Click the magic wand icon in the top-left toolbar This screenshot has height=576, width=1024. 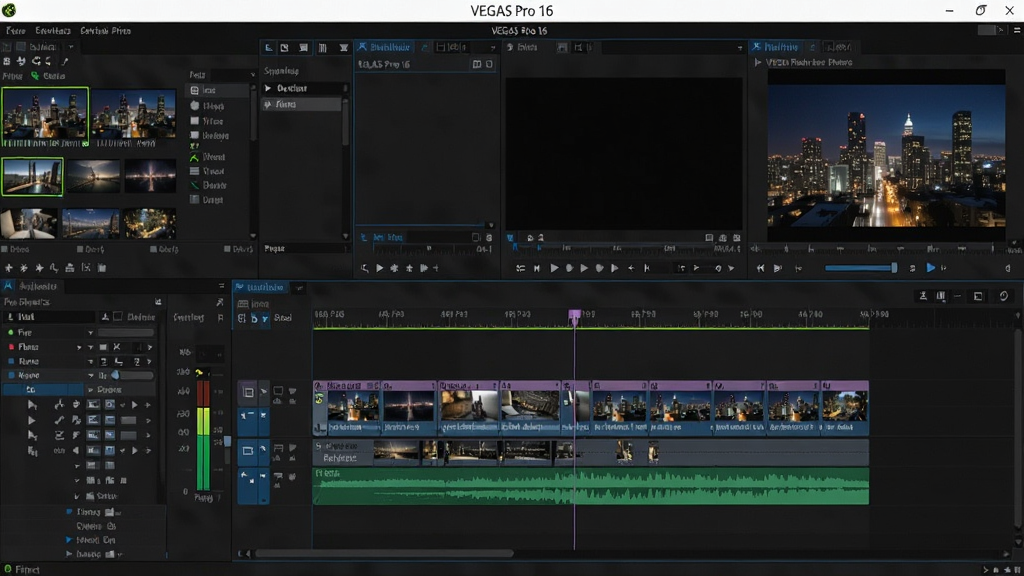(x=65, y=61)
